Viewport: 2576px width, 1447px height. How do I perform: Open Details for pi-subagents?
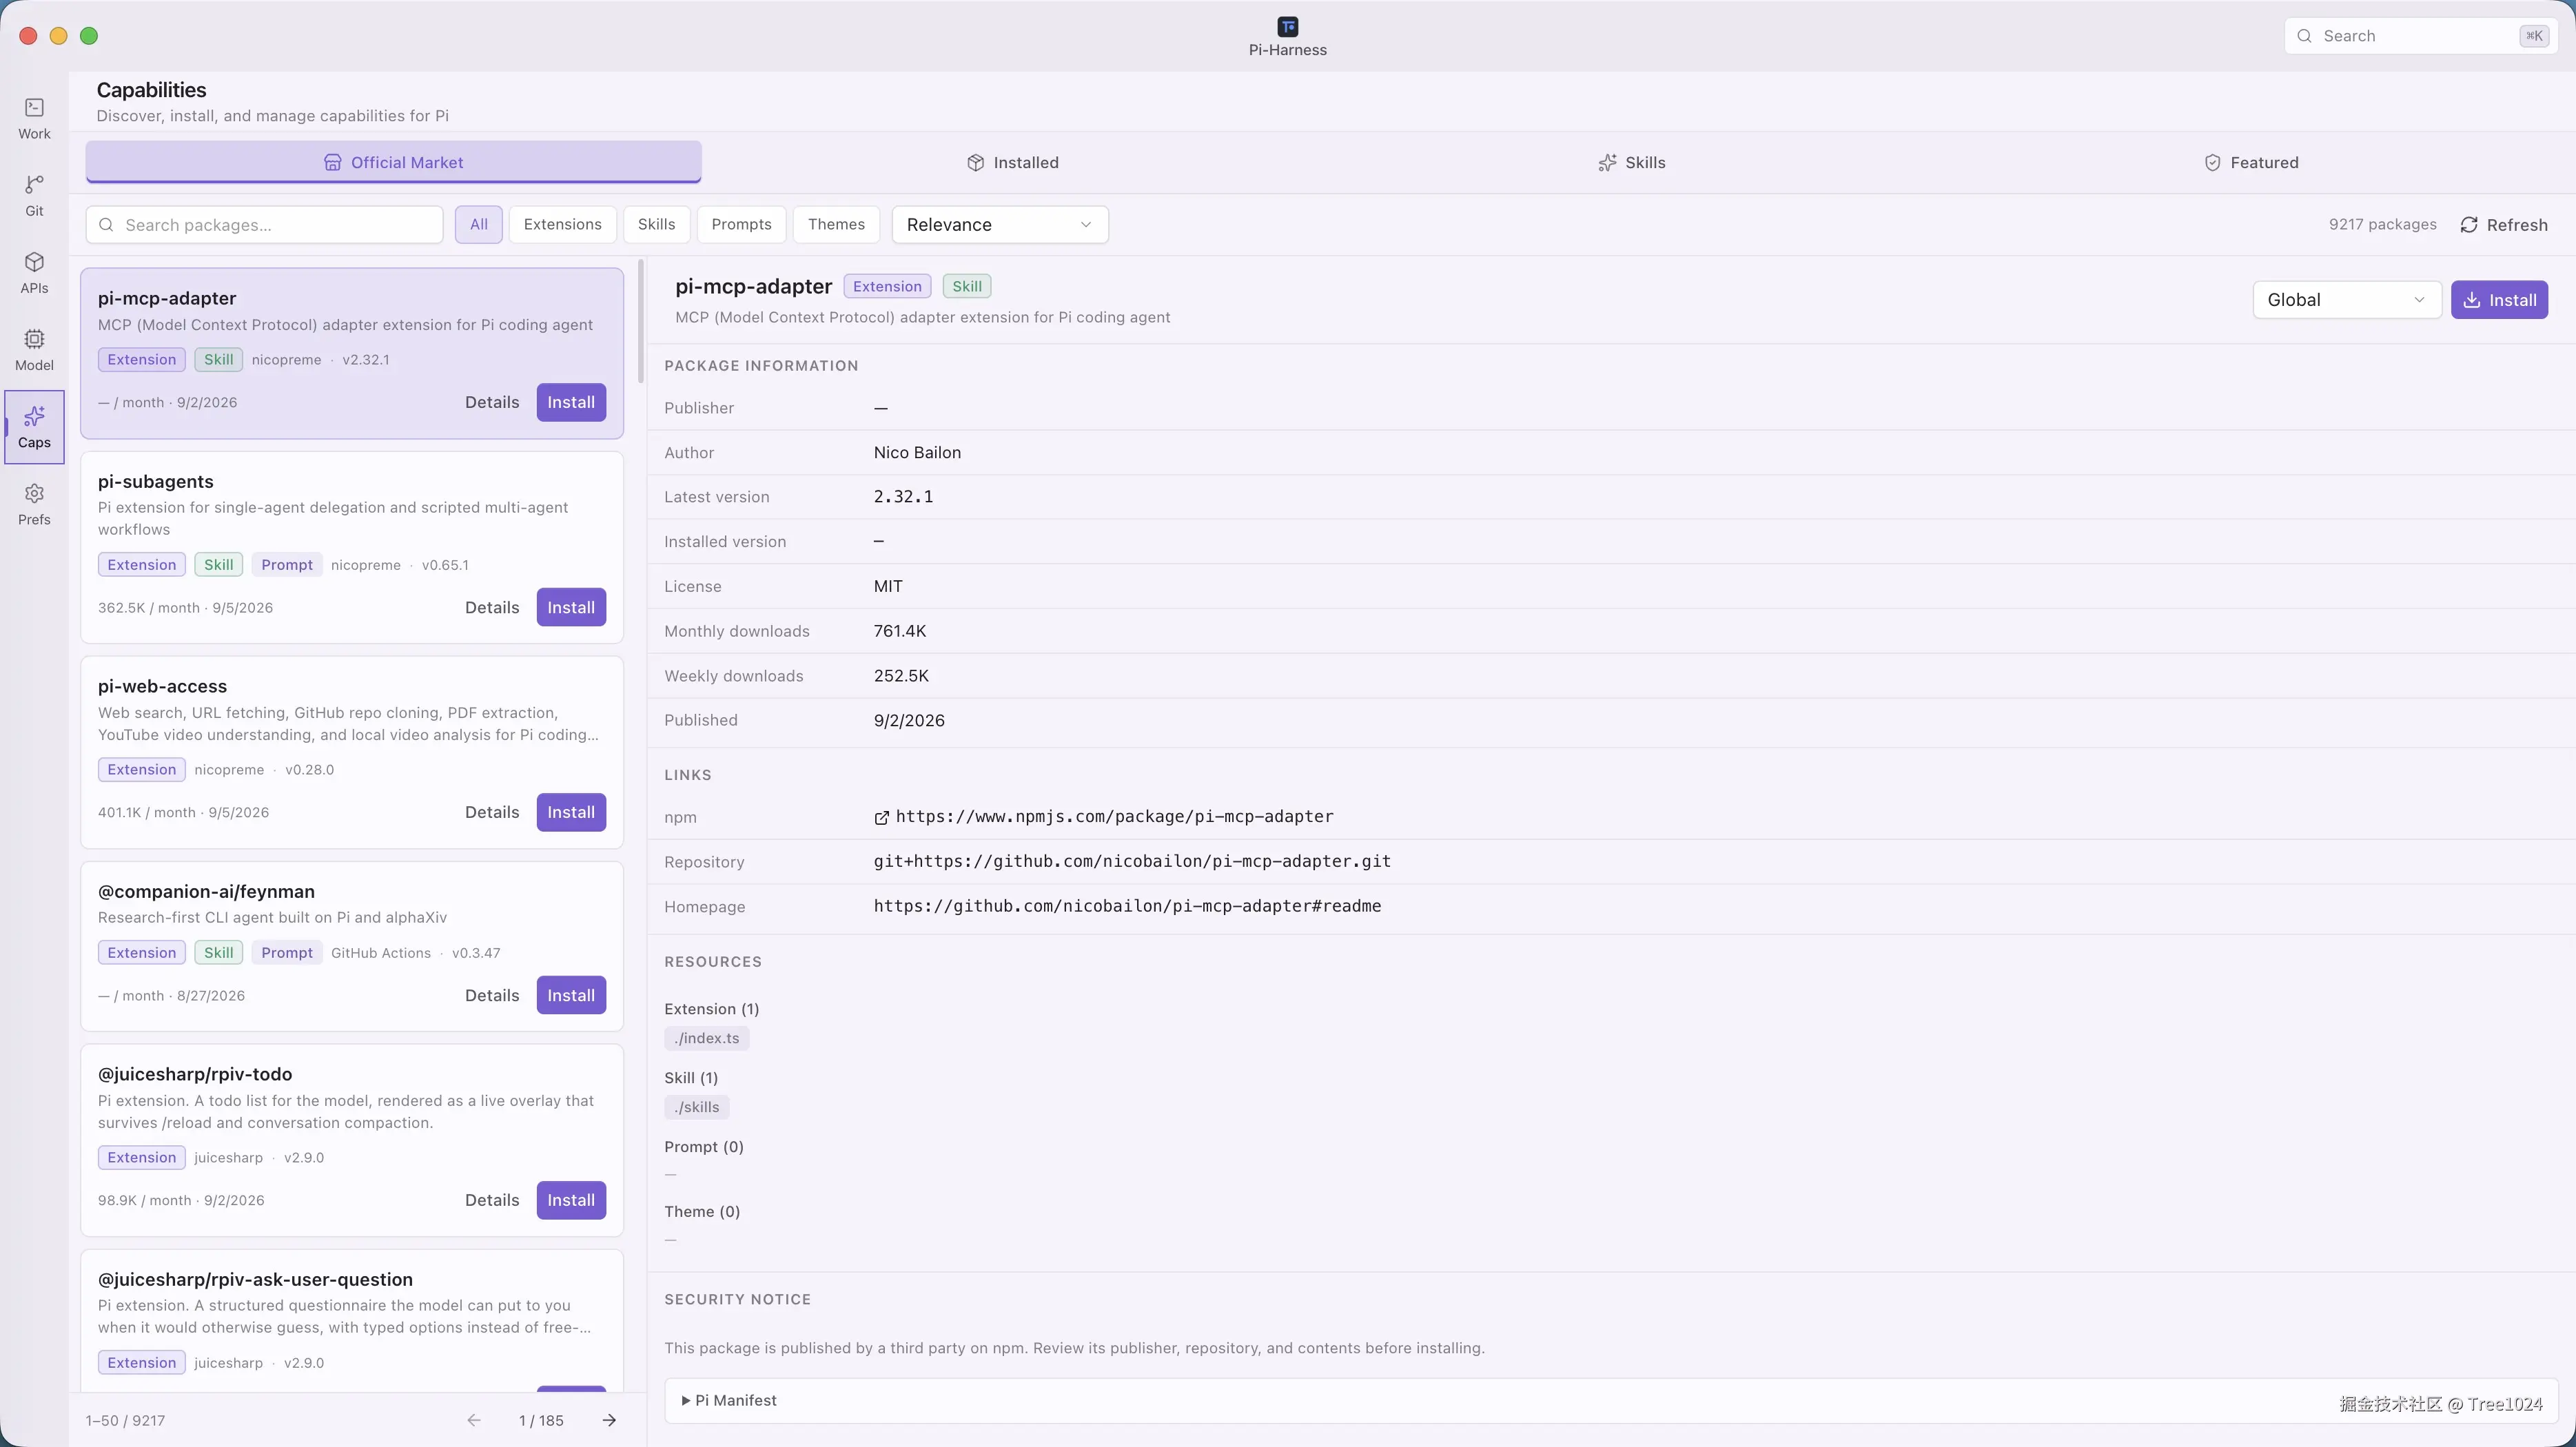(x=492, y=607)
